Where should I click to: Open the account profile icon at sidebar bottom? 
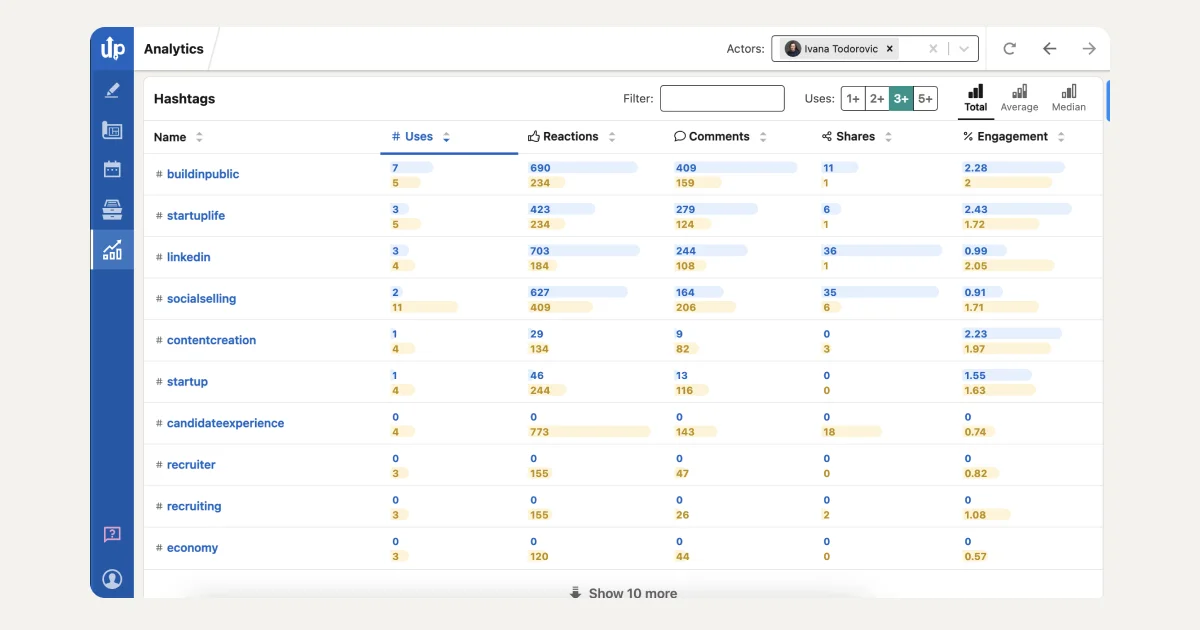[x=111, y=579]
